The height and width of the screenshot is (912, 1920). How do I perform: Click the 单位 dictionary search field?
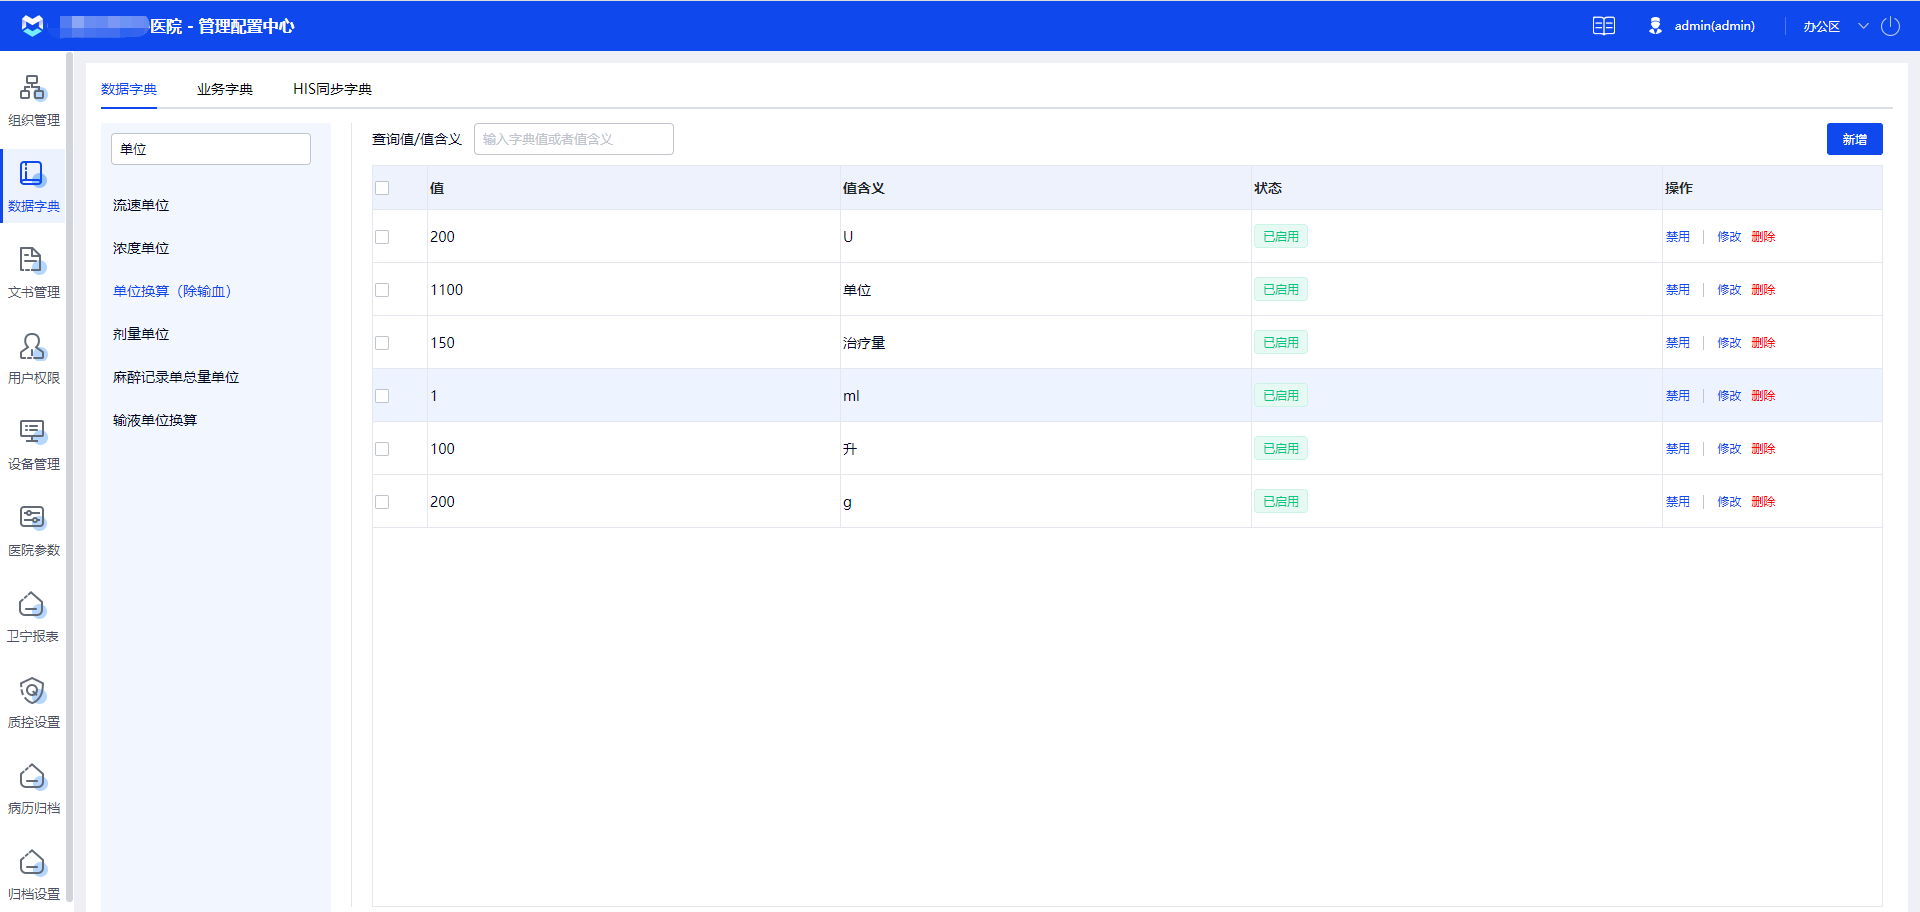click(211, 149)
